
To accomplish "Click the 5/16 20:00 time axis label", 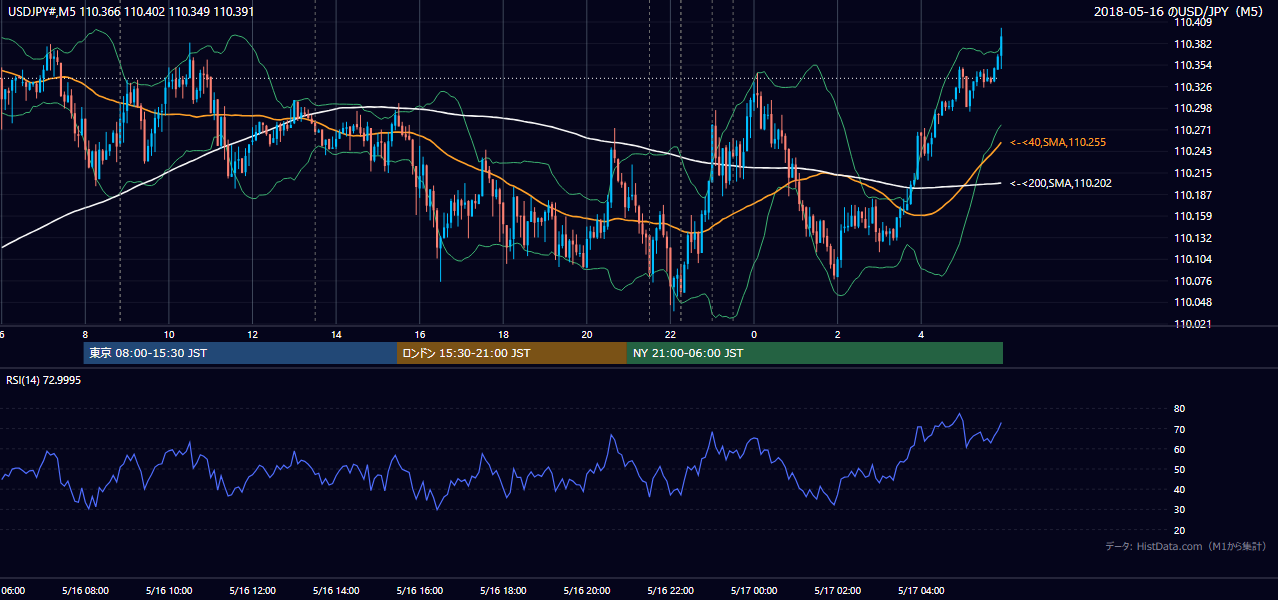I will pos(585,591).
